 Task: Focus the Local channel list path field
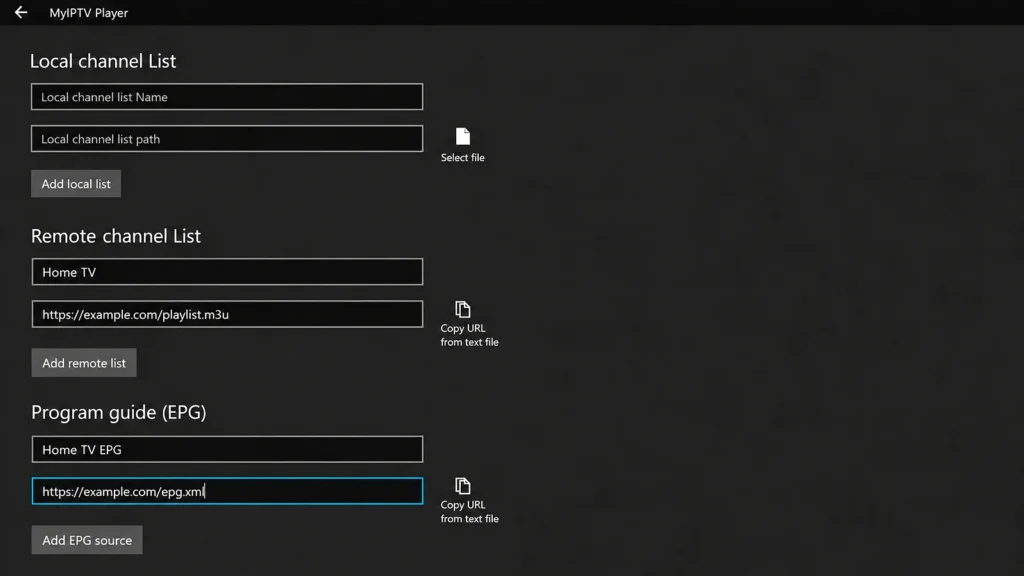coord(227,138)
